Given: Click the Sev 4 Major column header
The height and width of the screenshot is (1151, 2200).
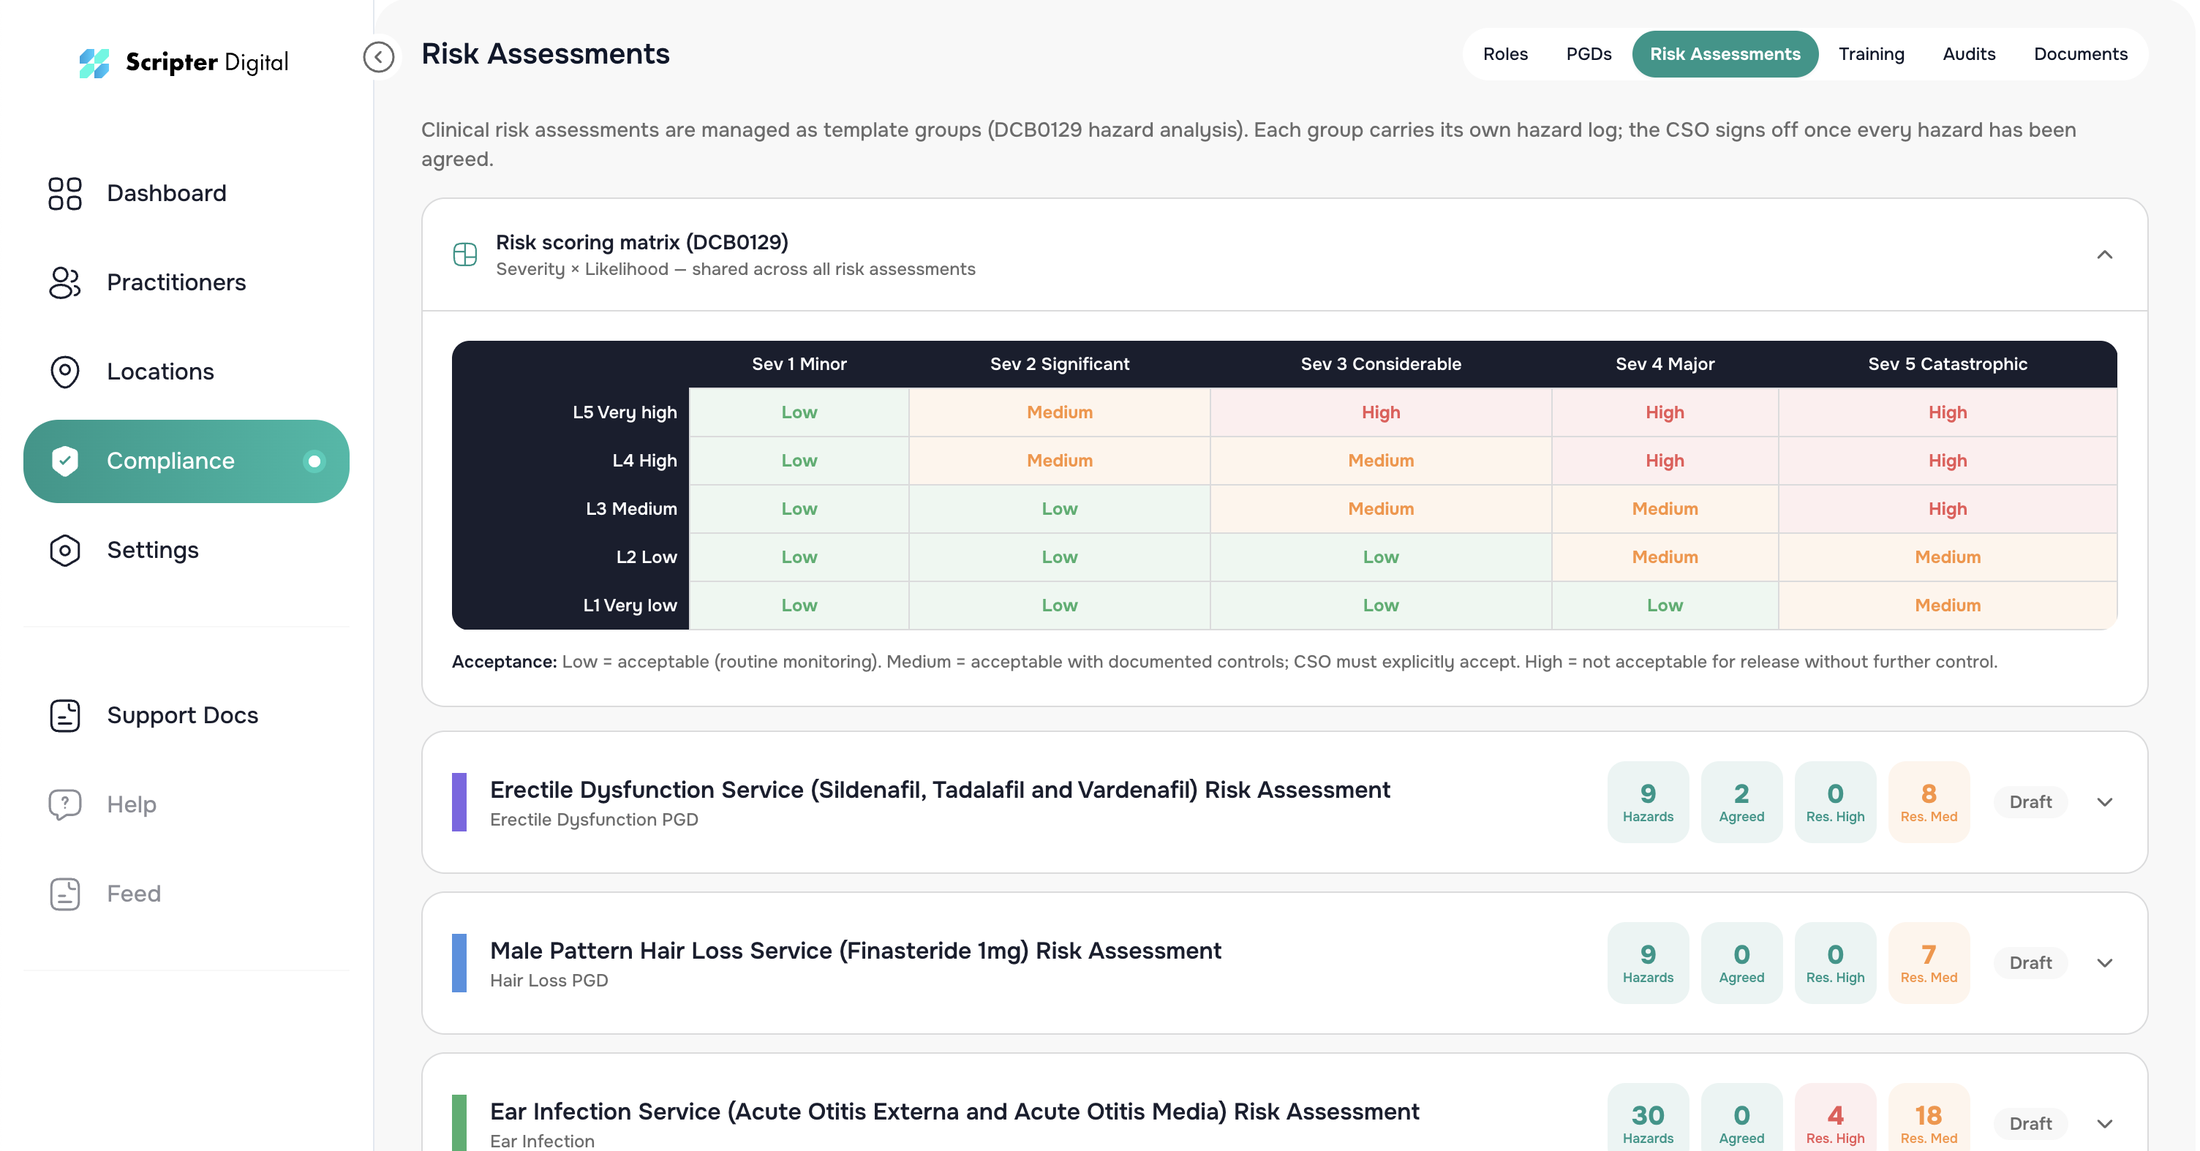Looking at the screenshot, I should pyautogui.click(x=1665, y=364).
